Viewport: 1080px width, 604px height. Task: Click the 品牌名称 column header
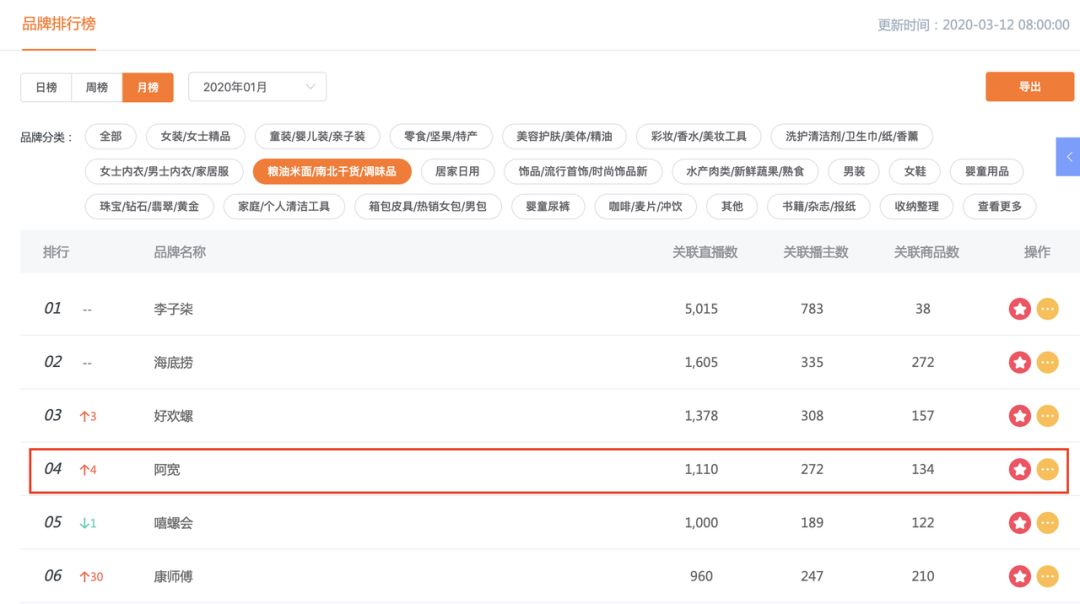tap(179, 252)
